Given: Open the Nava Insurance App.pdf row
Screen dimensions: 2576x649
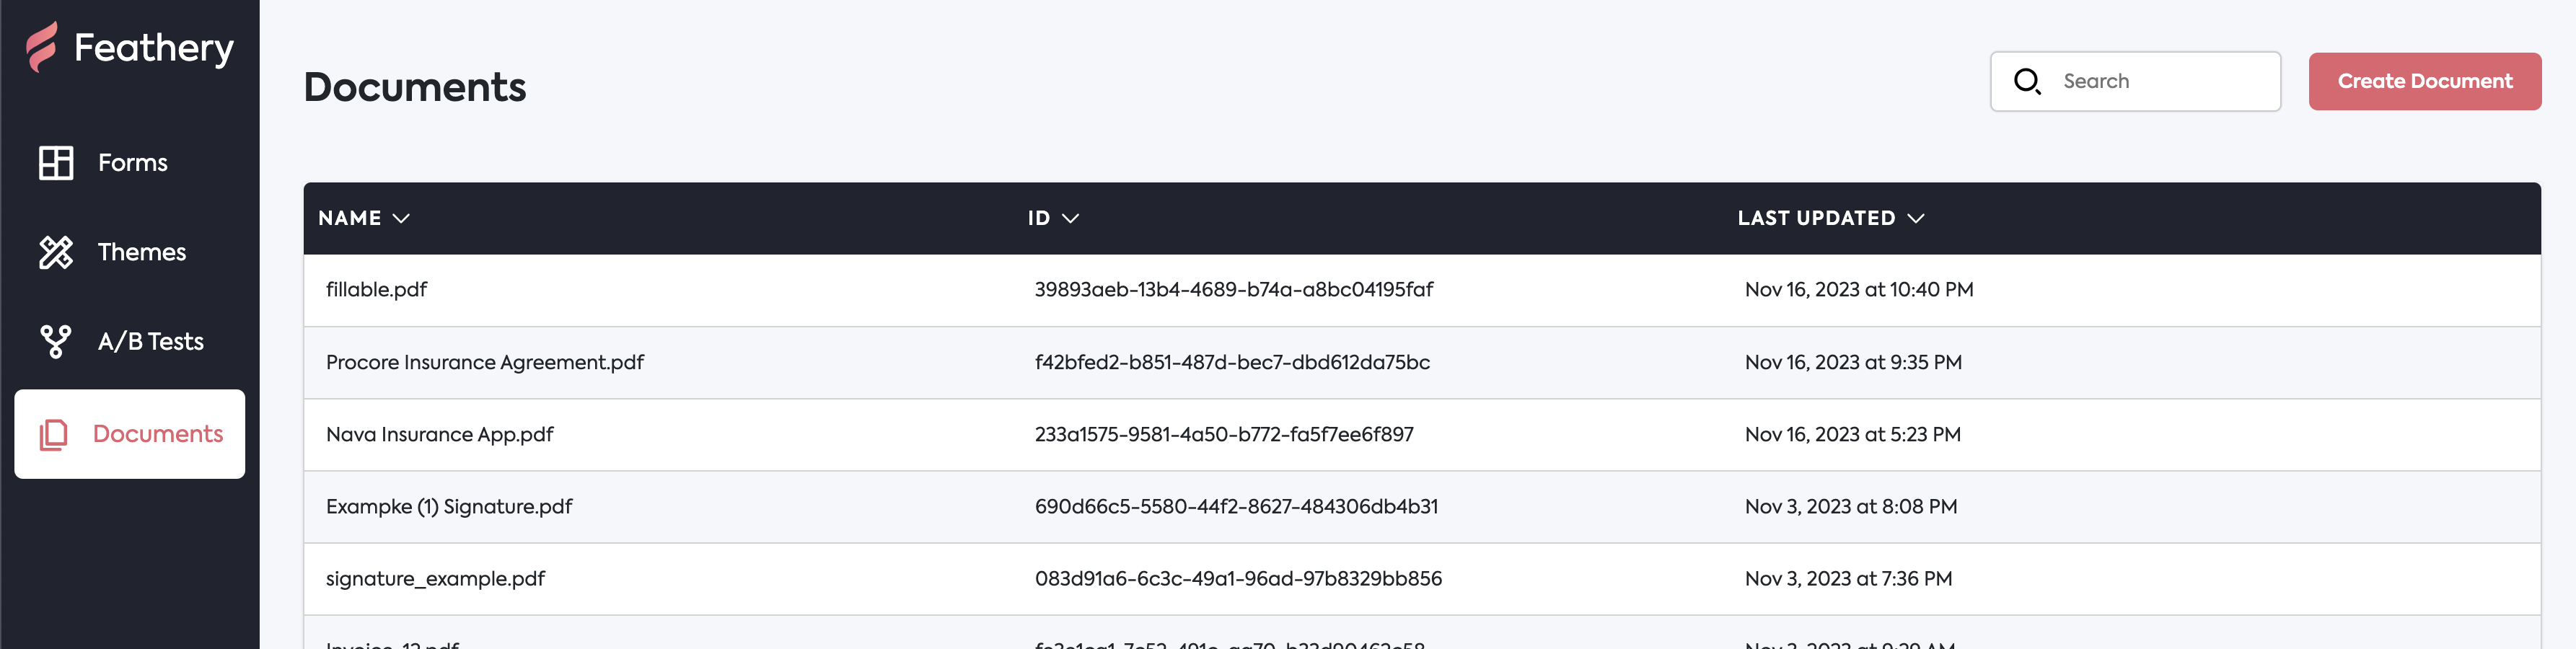Looking at the screenshot, I should coord(440,434).
